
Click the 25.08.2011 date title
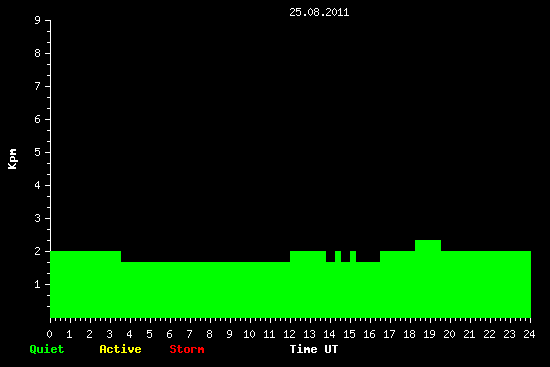(319, 12)
